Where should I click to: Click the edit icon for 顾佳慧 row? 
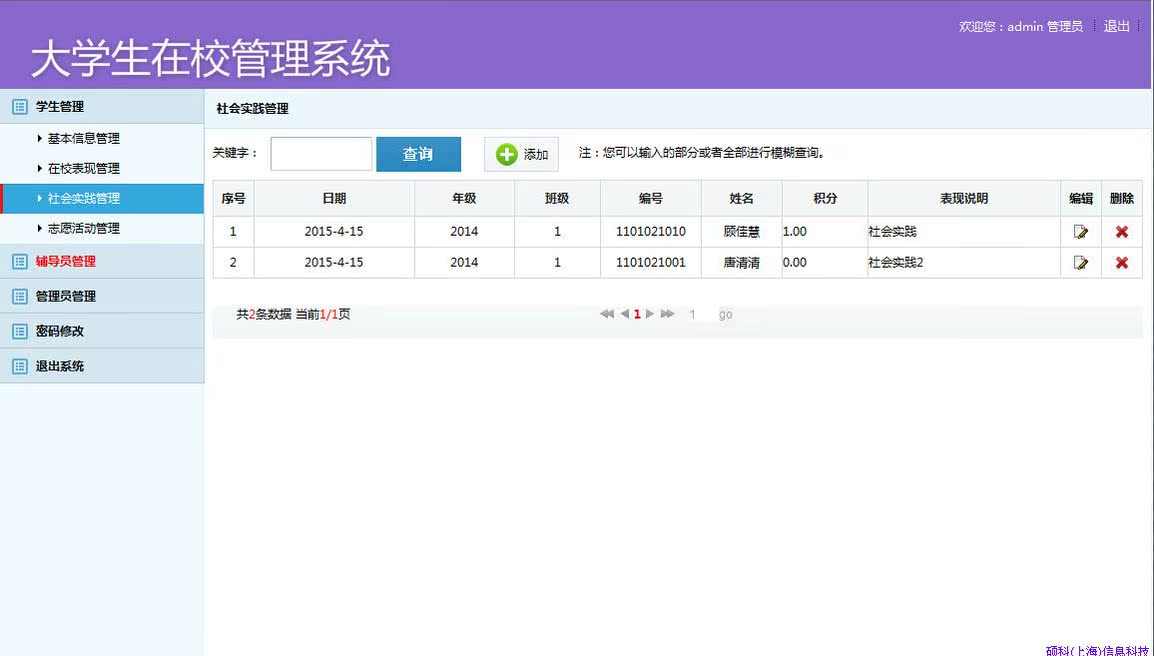click(1080, 232)
